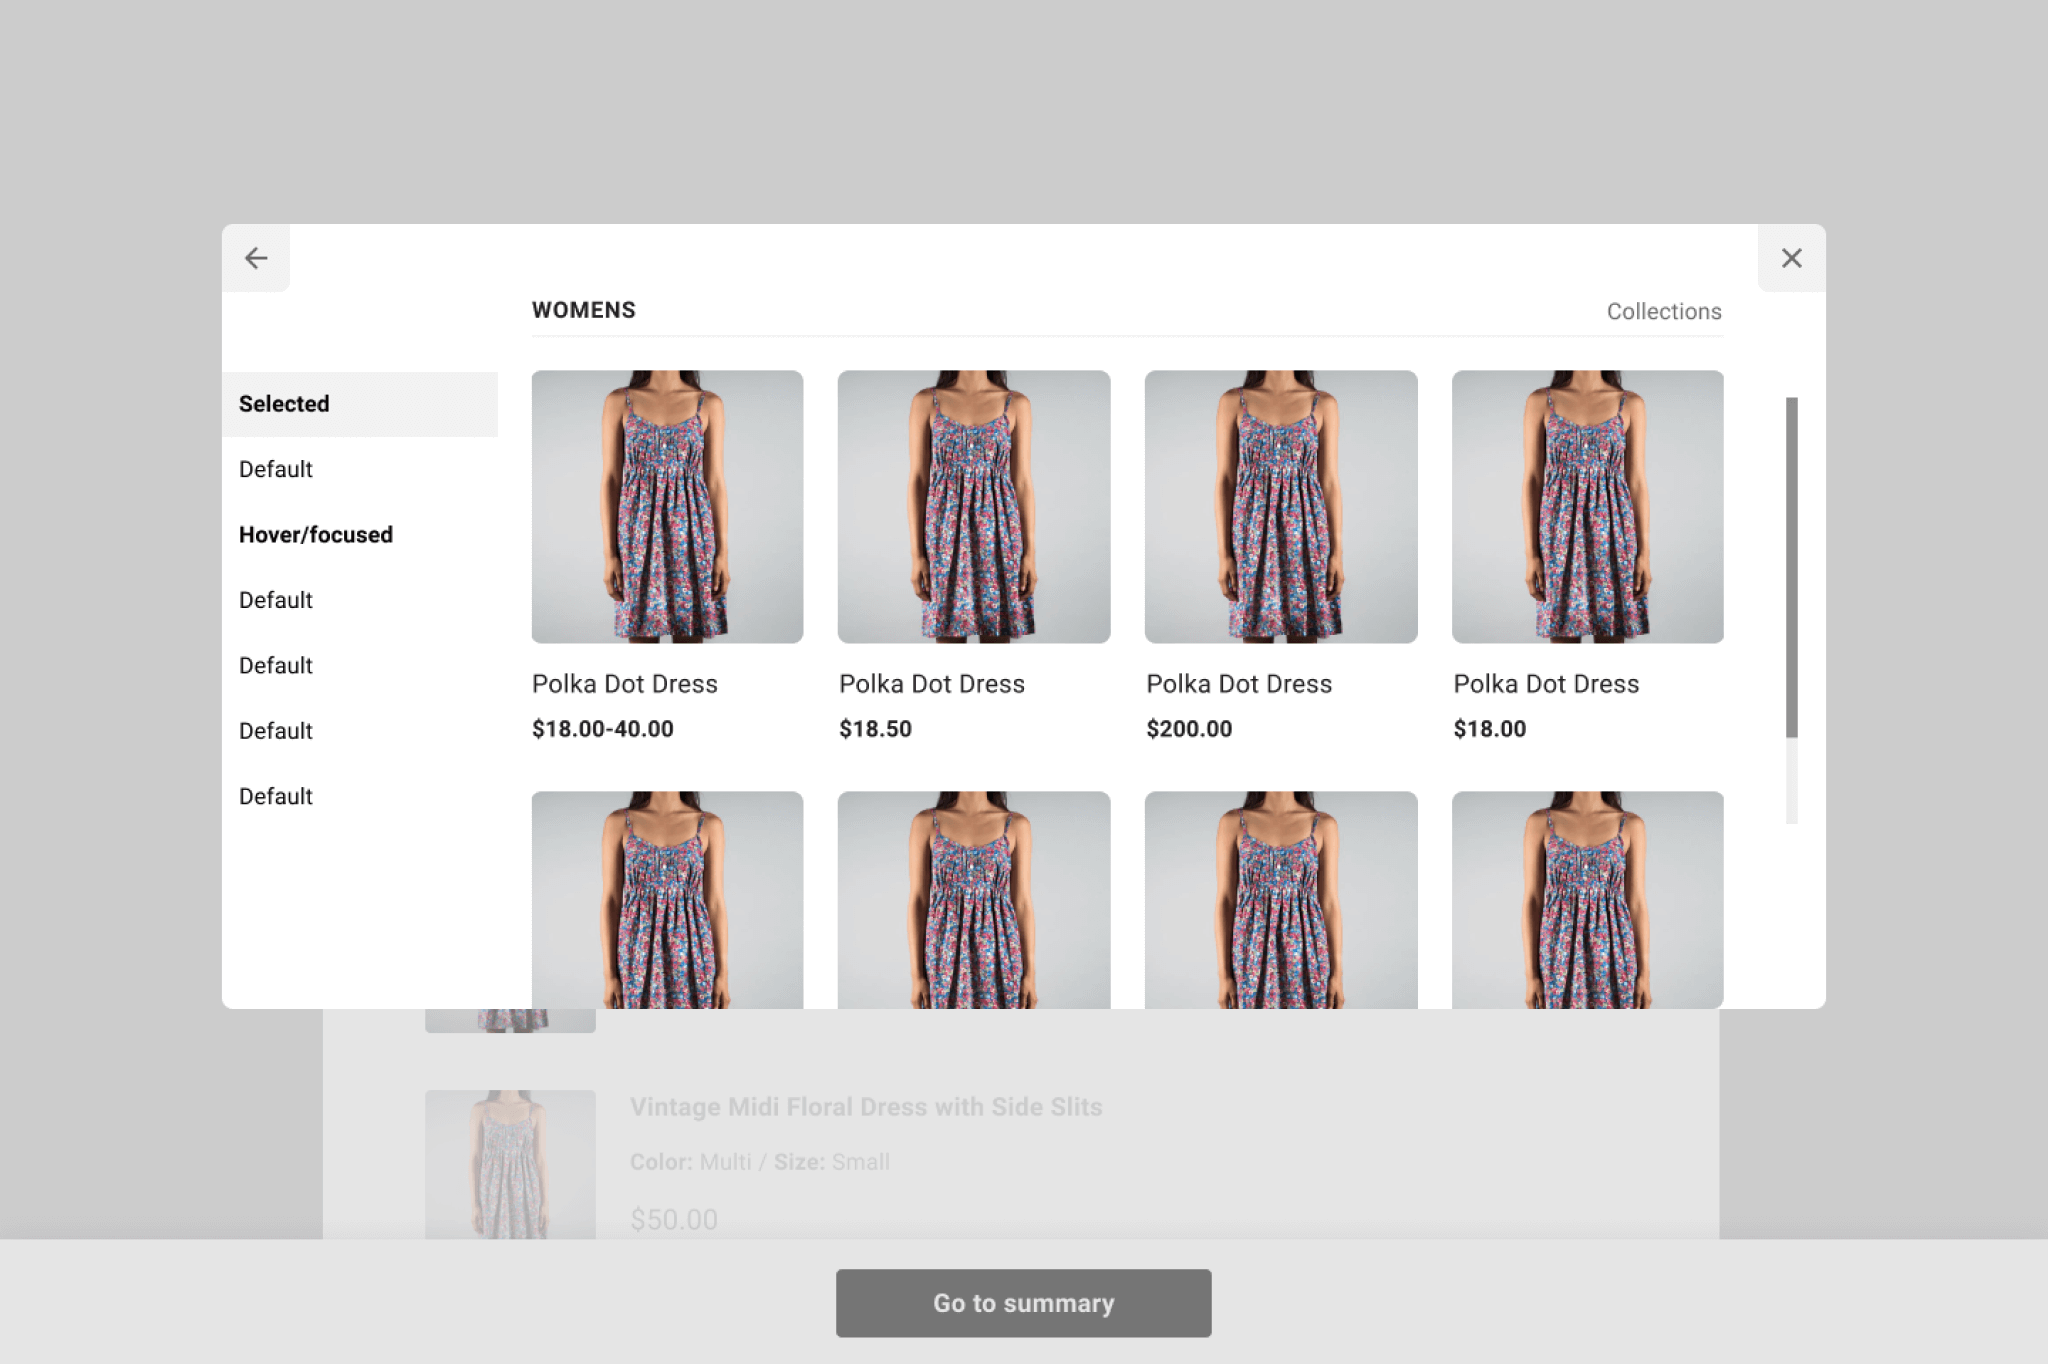The width and height of the screenshot is (2048, 1364).
Task: Click the $200.00 price text
Action: tap(1189, 729)
